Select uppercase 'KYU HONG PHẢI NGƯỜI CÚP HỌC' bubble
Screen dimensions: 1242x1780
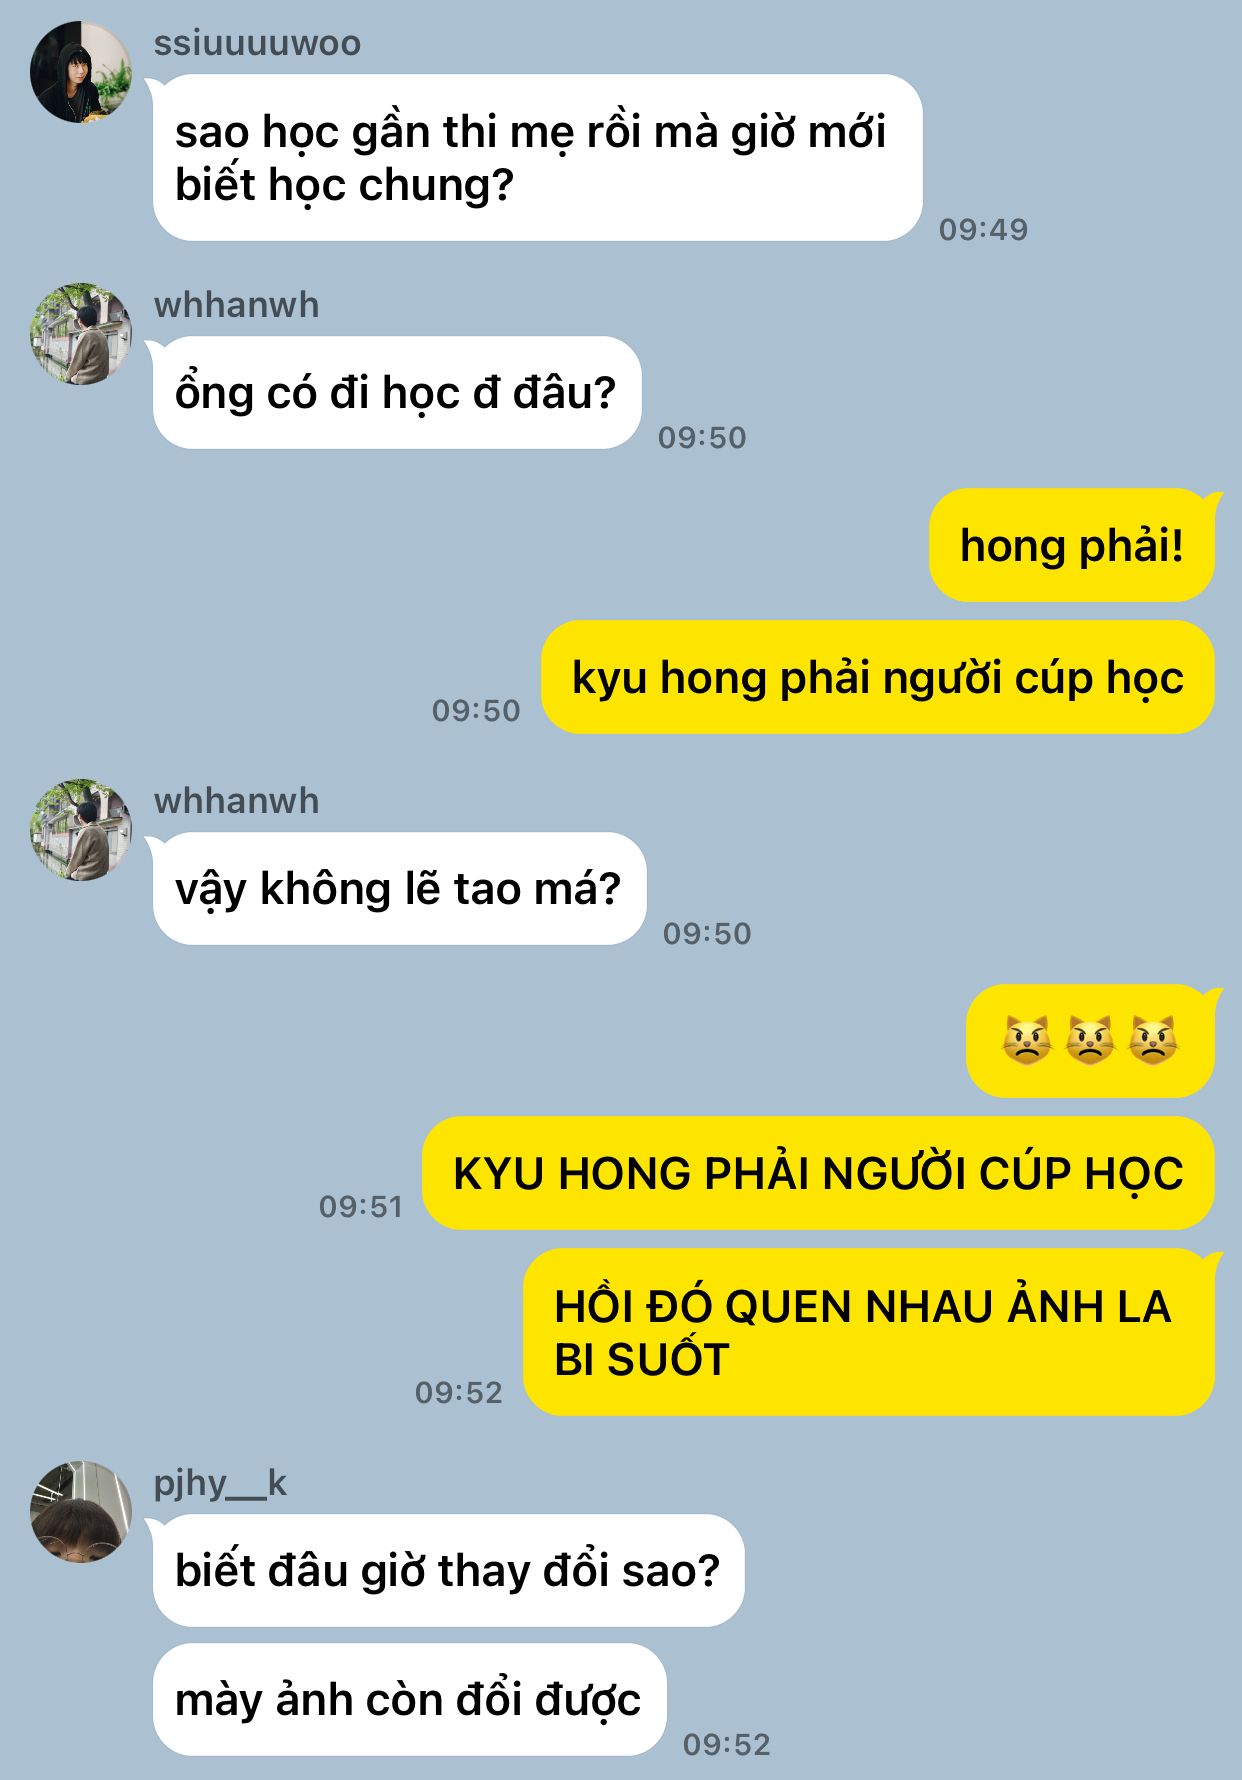tap(818, 1174)
